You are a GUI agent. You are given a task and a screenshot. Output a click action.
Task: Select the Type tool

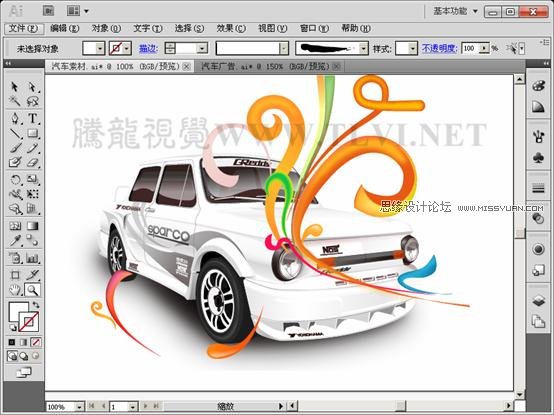pos(32,118)
